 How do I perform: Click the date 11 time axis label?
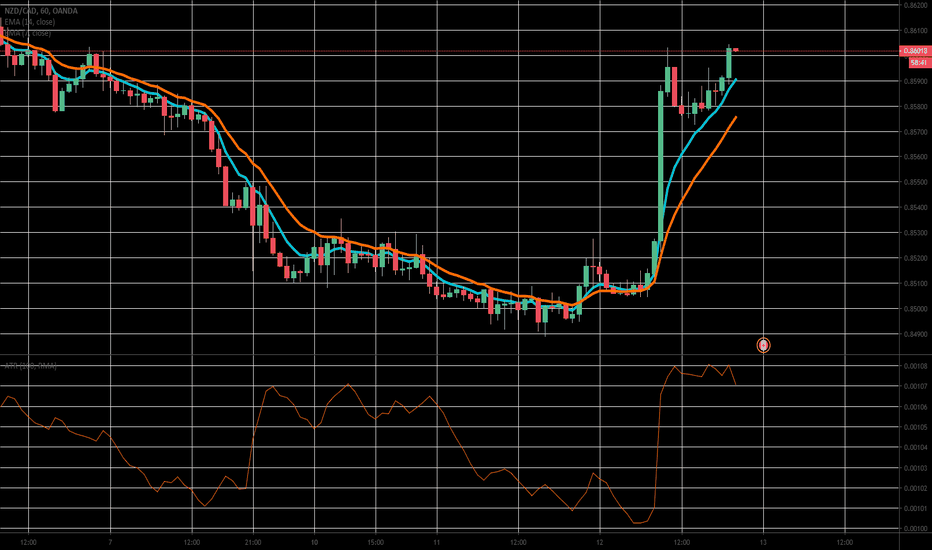point(437,542)
